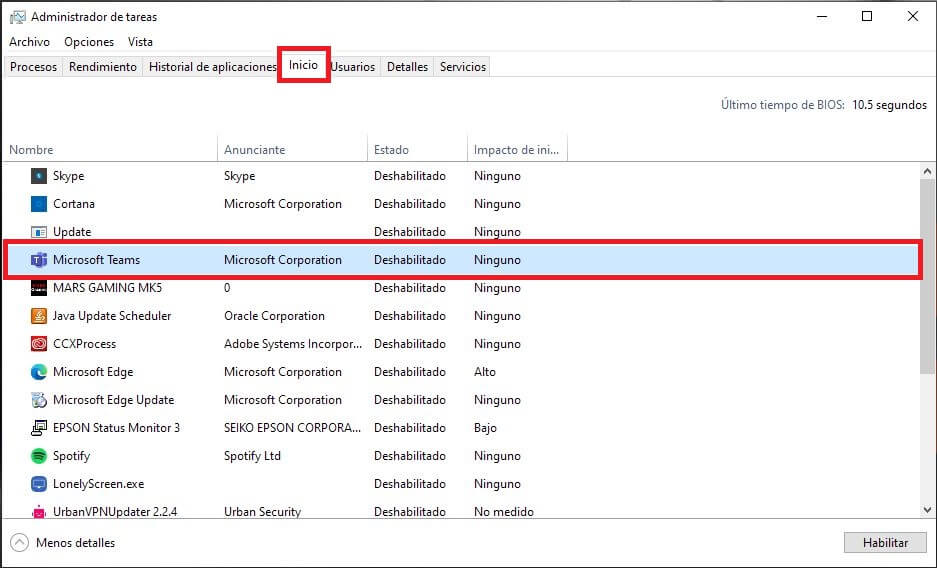The height and width of the screenshot is (568, 937).
Task: Click the UrbanVPNUpdater icon
Action: coord(39,512)
